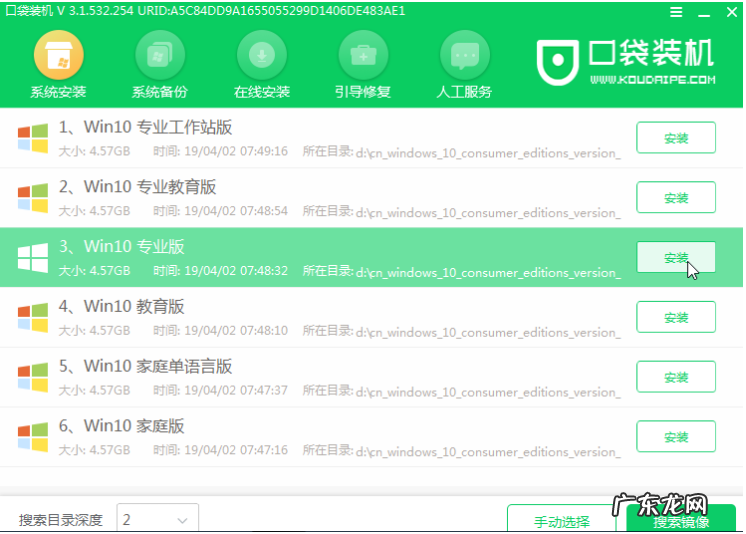The height and width of the screenshot is (534, 746).
Task: Click the 搜索镜像 button
Action: pos(681,519)
